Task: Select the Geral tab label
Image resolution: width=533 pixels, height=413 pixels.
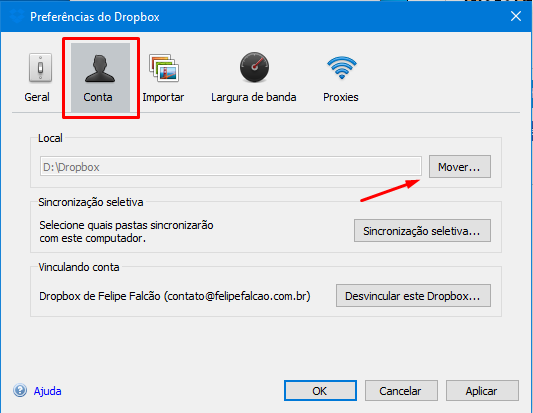Action: point(37,97)
